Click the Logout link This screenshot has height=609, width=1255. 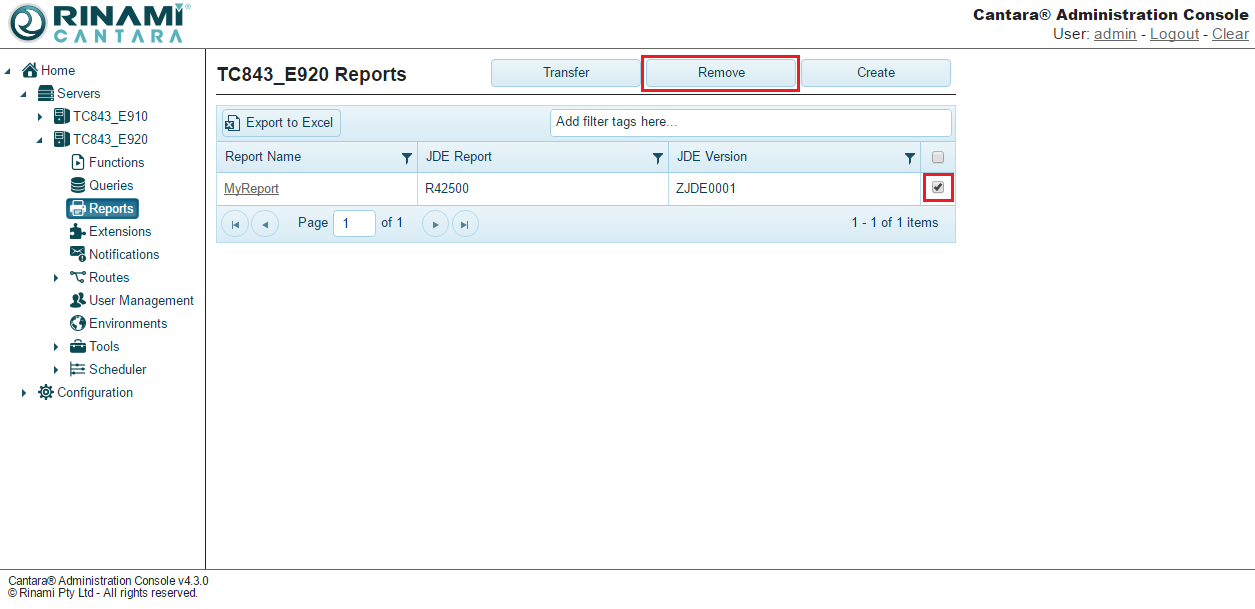(1174, 34)
